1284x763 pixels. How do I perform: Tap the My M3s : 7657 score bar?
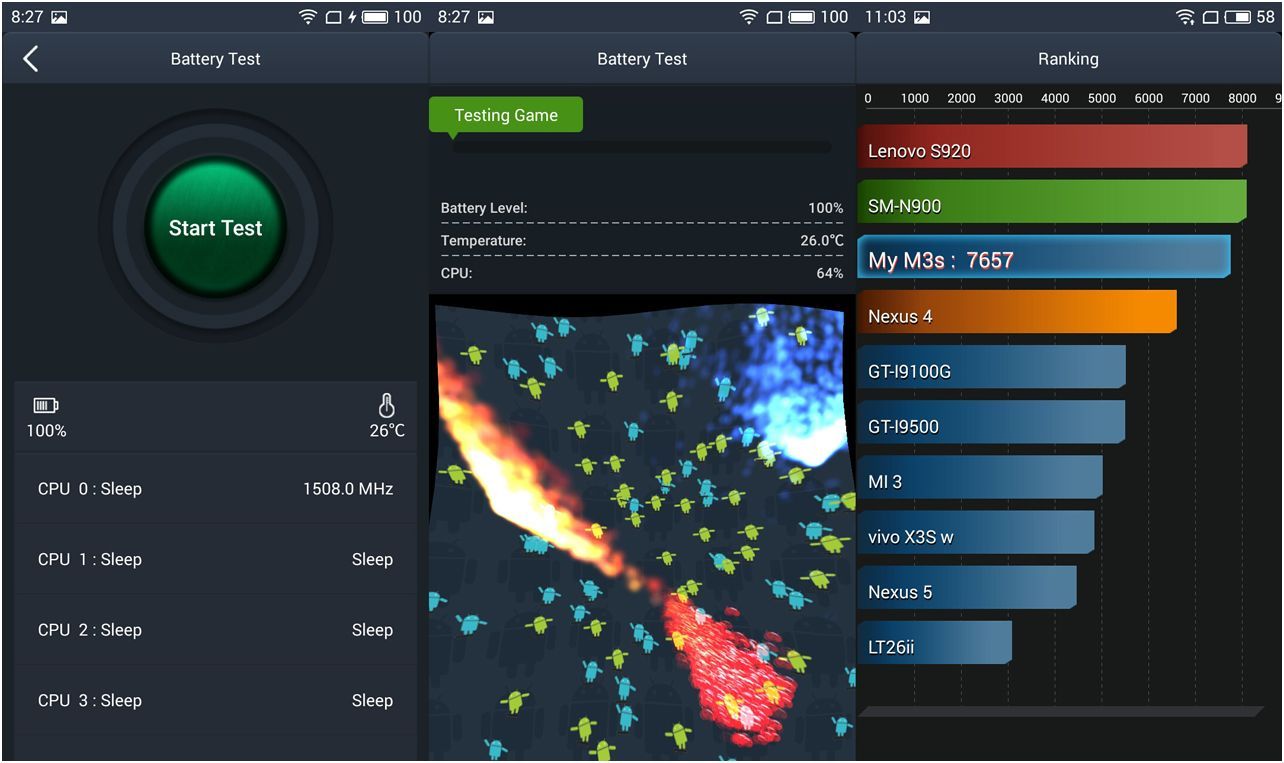1043,258
